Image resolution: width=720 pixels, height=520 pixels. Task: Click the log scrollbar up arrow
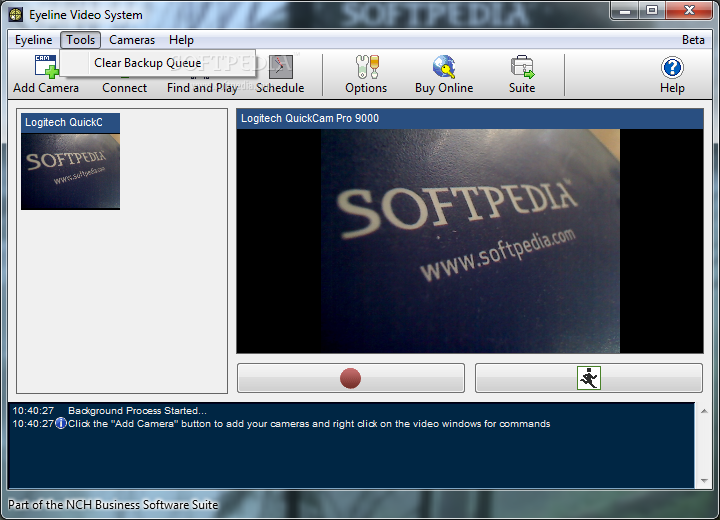704,411
